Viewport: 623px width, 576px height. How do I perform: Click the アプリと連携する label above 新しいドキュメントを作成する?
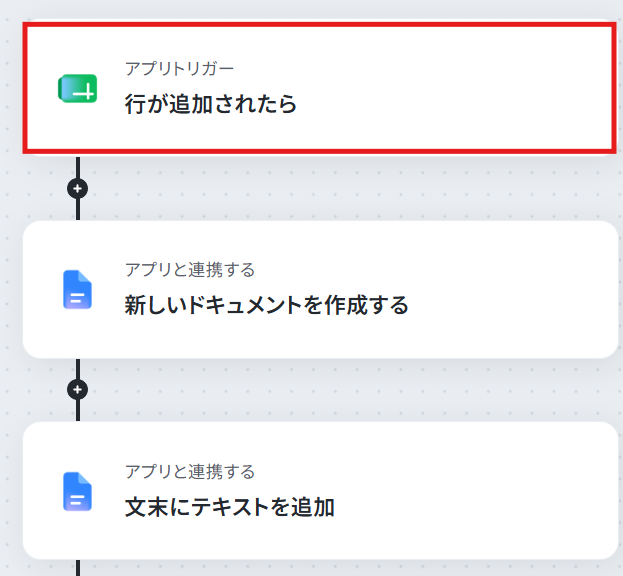pyautogui.click(x=190, y=270)
